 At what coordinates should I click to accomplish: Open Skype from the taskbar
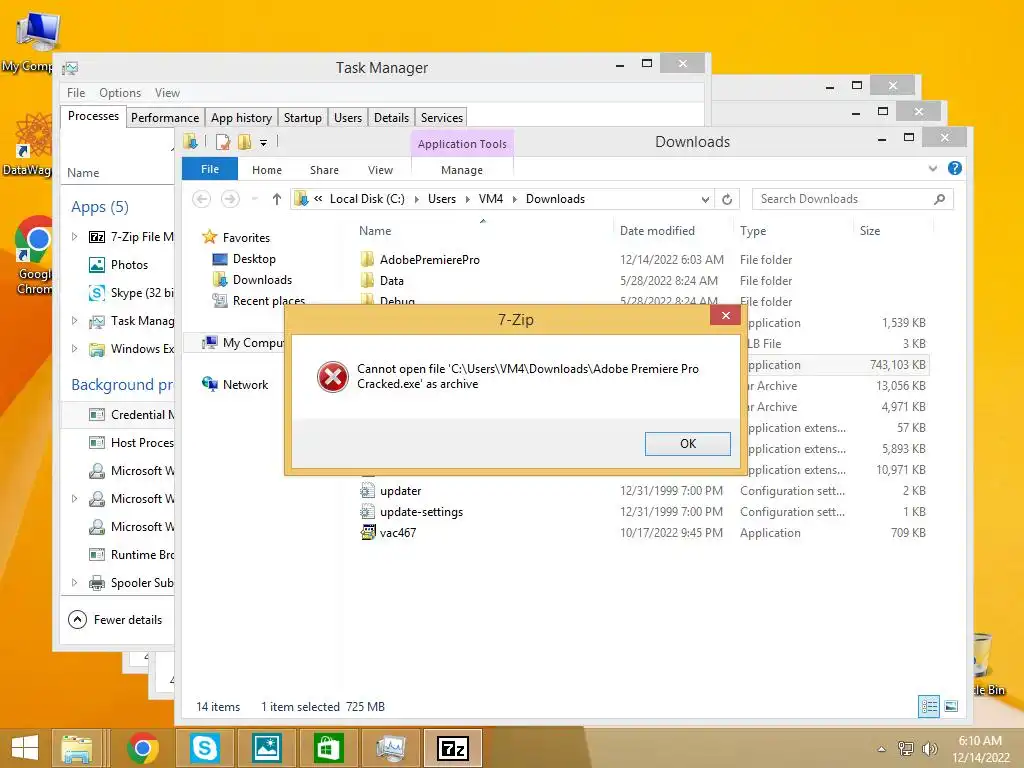pos(204,748)
